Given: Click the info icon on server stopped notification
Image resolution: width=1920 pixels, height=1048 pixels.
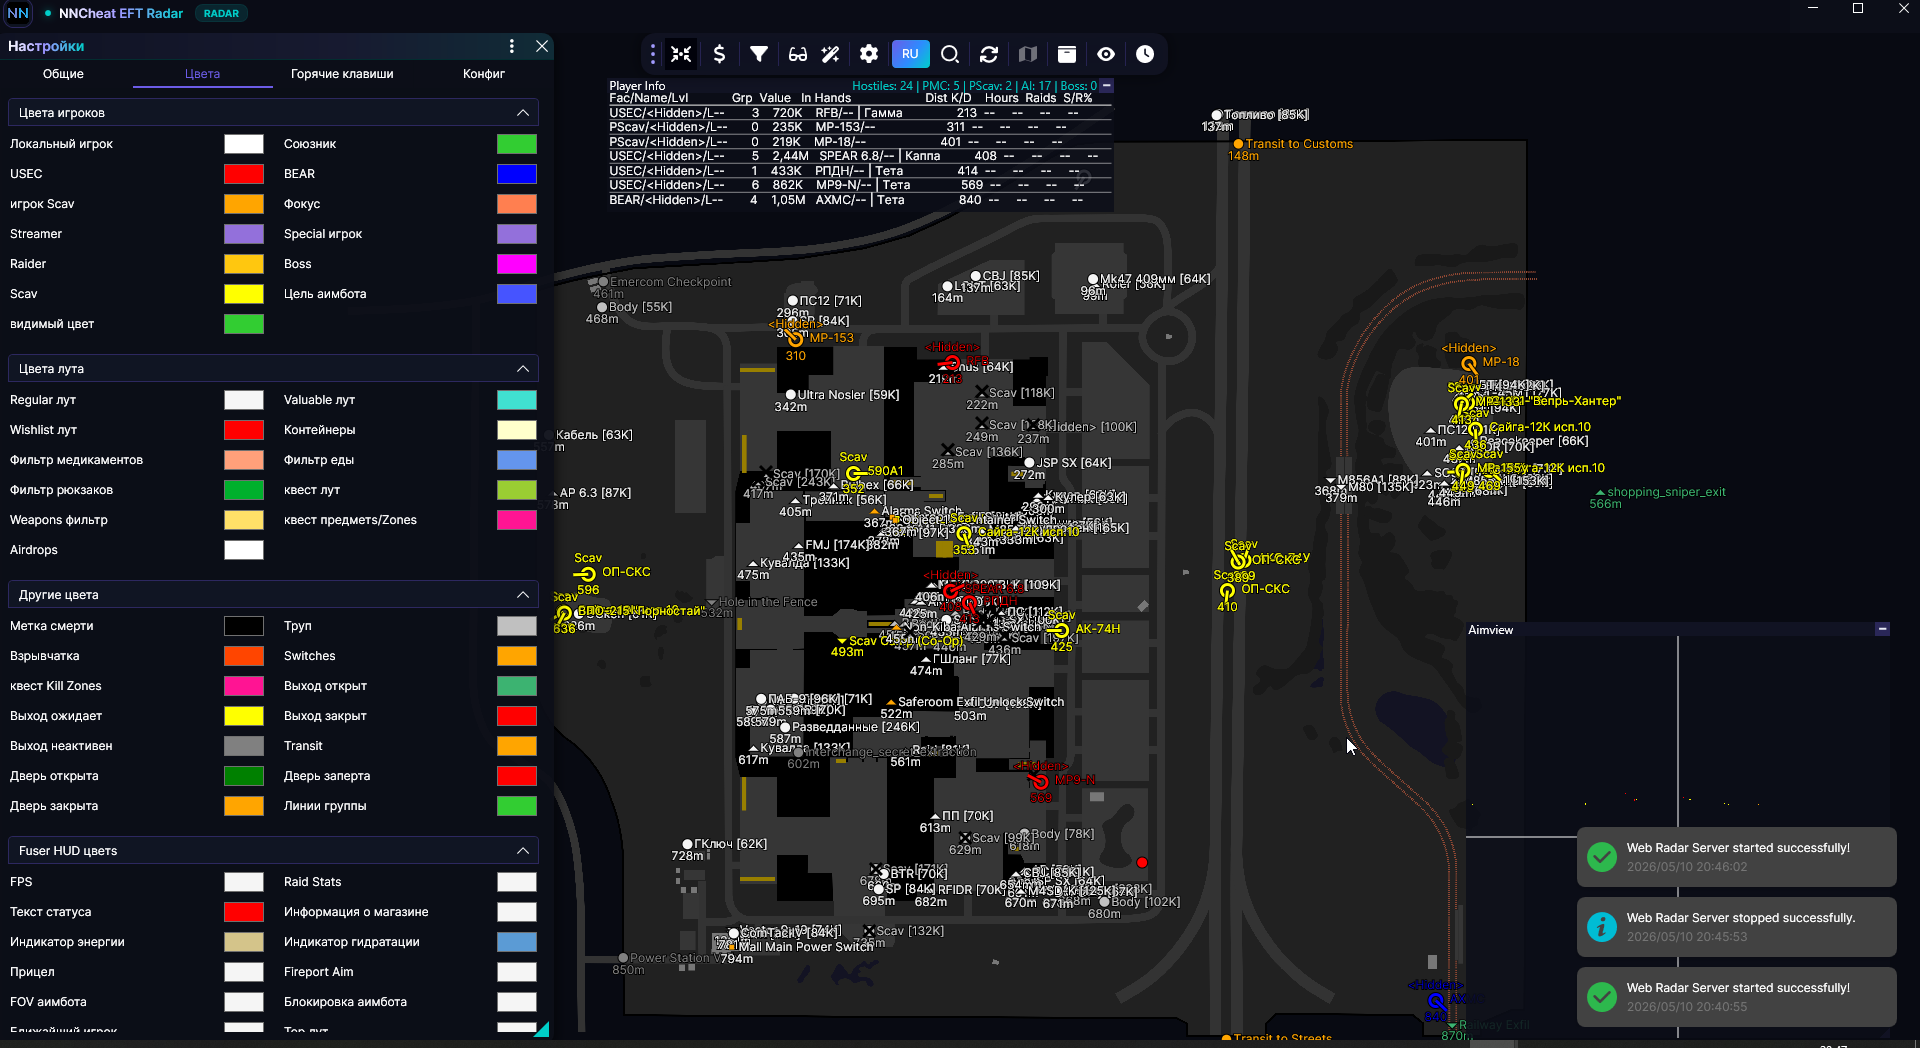Looking at the screenshot, I should click(x=1602, y=927).
